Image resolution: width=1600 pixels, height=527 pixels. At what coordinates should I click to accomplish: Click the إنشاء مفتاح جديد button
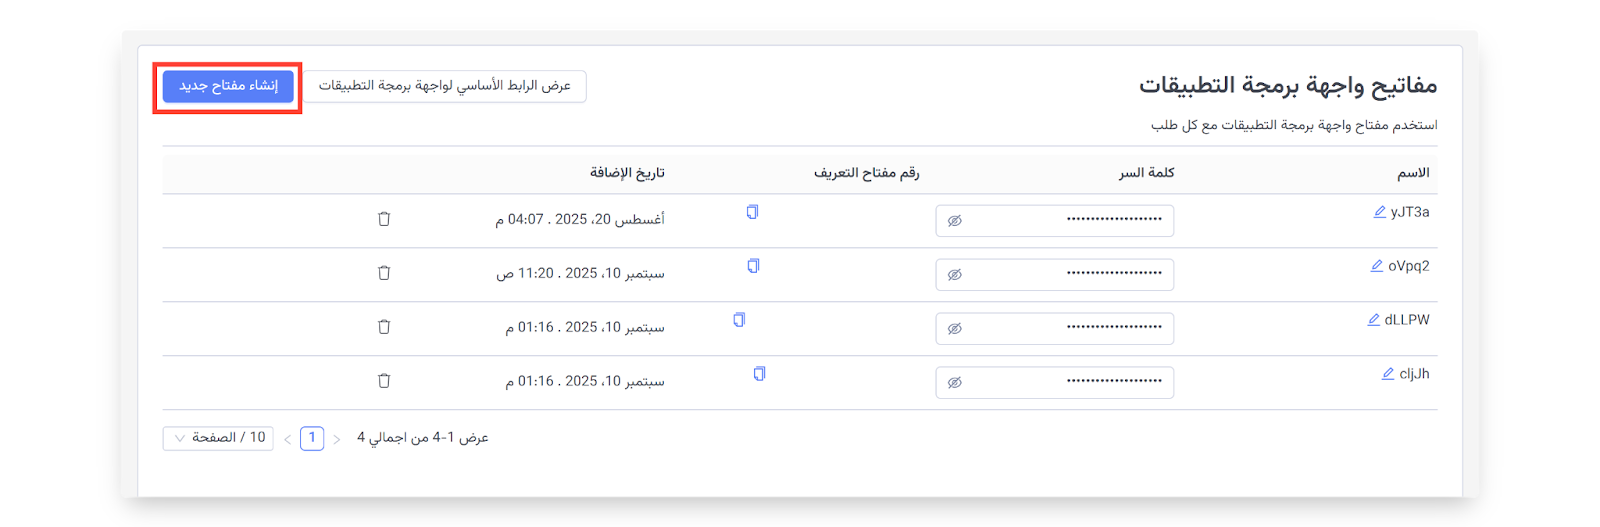(228, 86)
